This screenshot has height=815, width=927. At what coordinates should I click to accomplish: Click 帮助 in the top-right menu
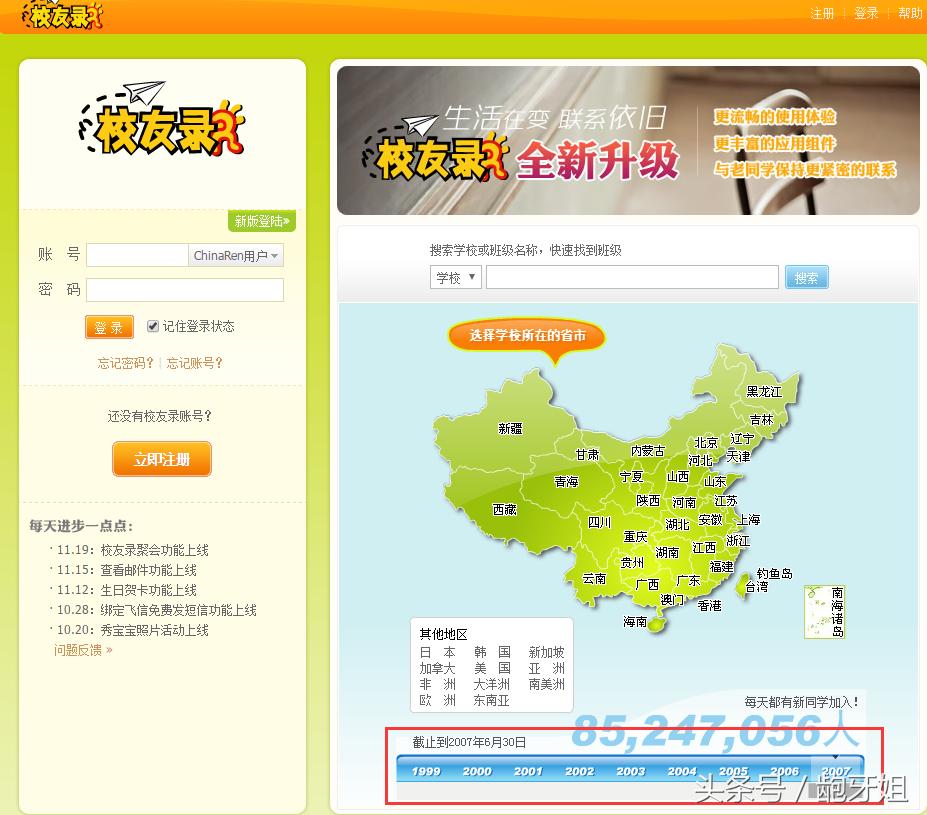point(908,15)
